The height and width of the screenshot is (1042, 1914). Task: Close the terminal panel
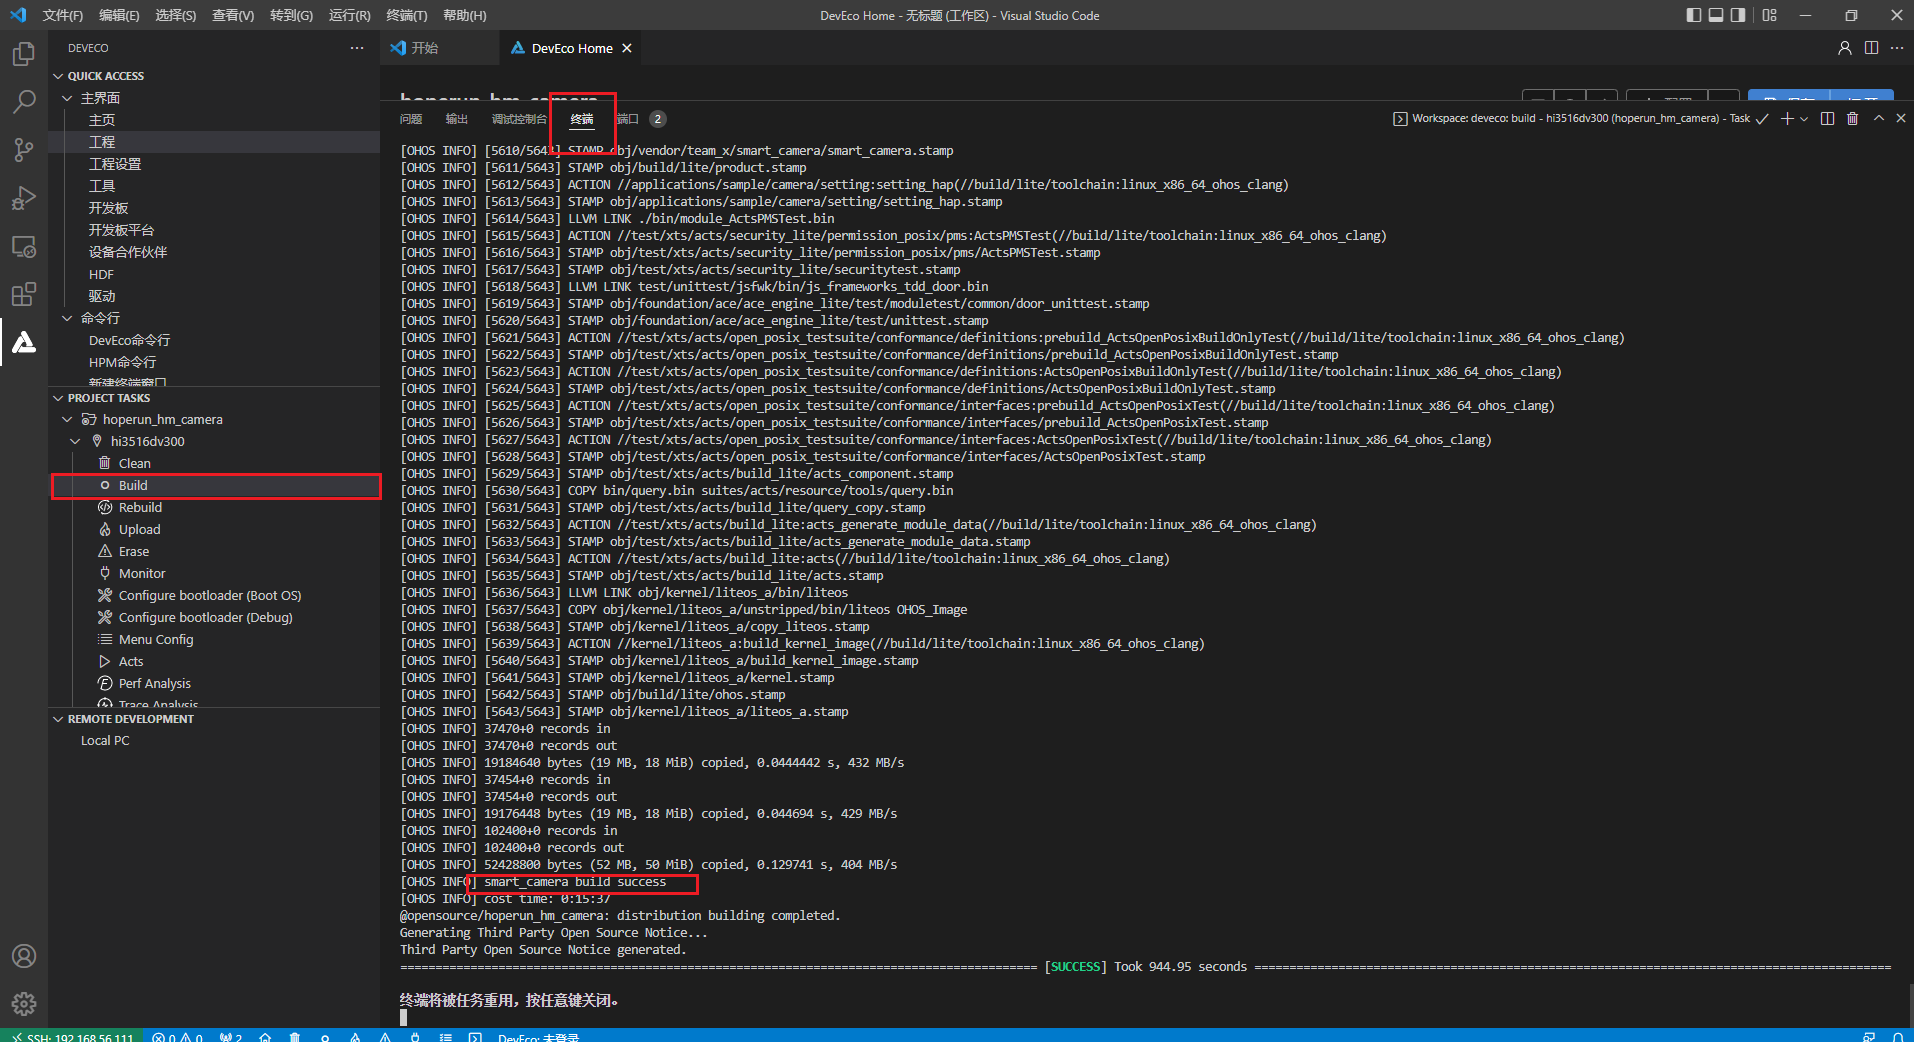tap(1901, 118)
